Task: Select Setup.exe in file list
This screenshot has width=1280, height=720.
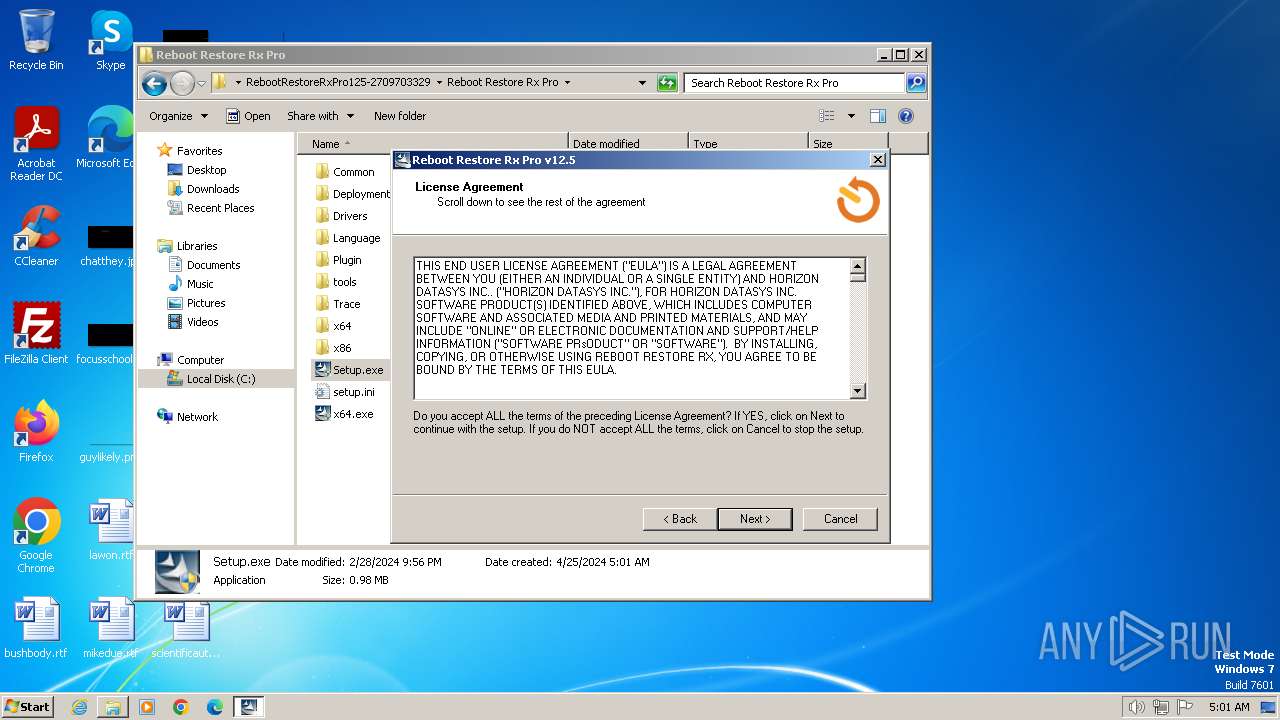Action: [x=349, y=370]
